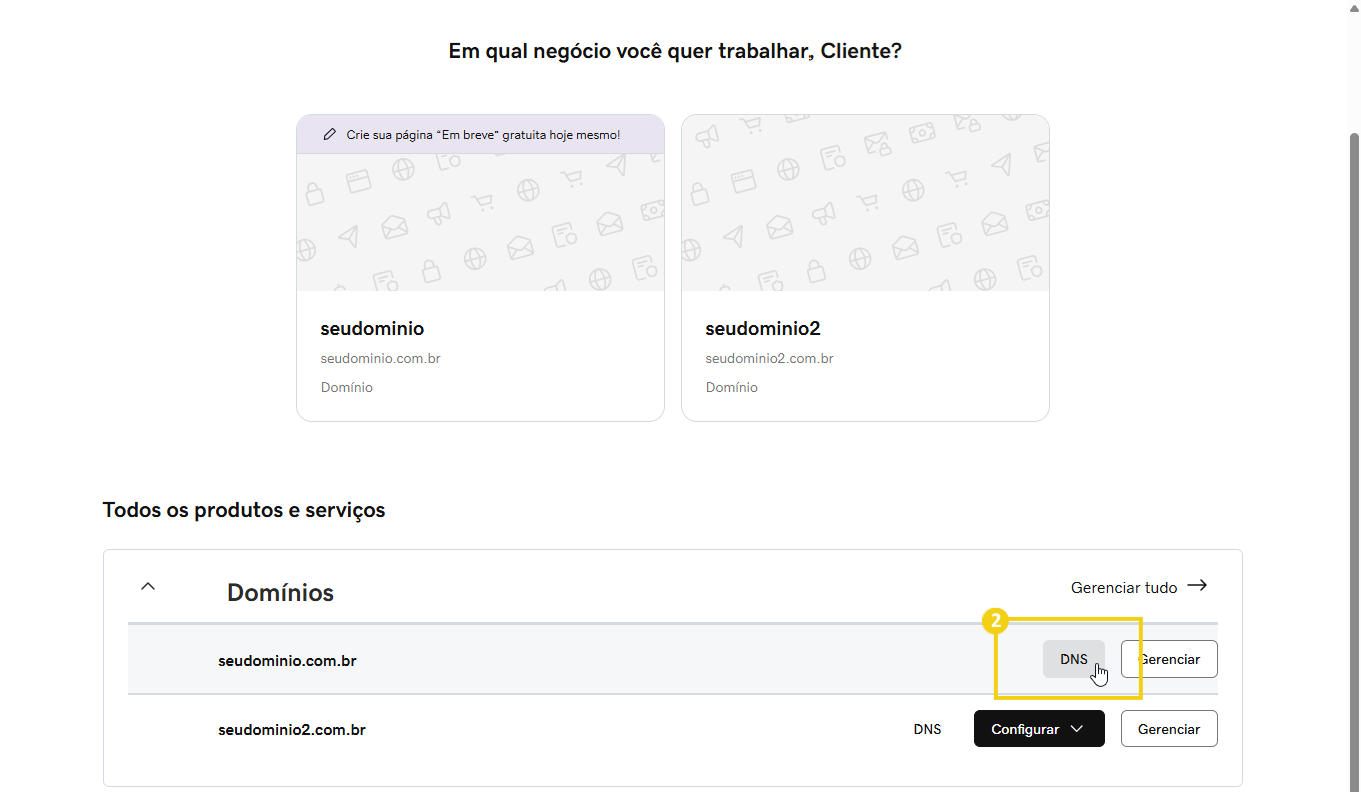
Task: Open Gerenciar for seudominio.com.br
Action: [x=1169, y=658]
